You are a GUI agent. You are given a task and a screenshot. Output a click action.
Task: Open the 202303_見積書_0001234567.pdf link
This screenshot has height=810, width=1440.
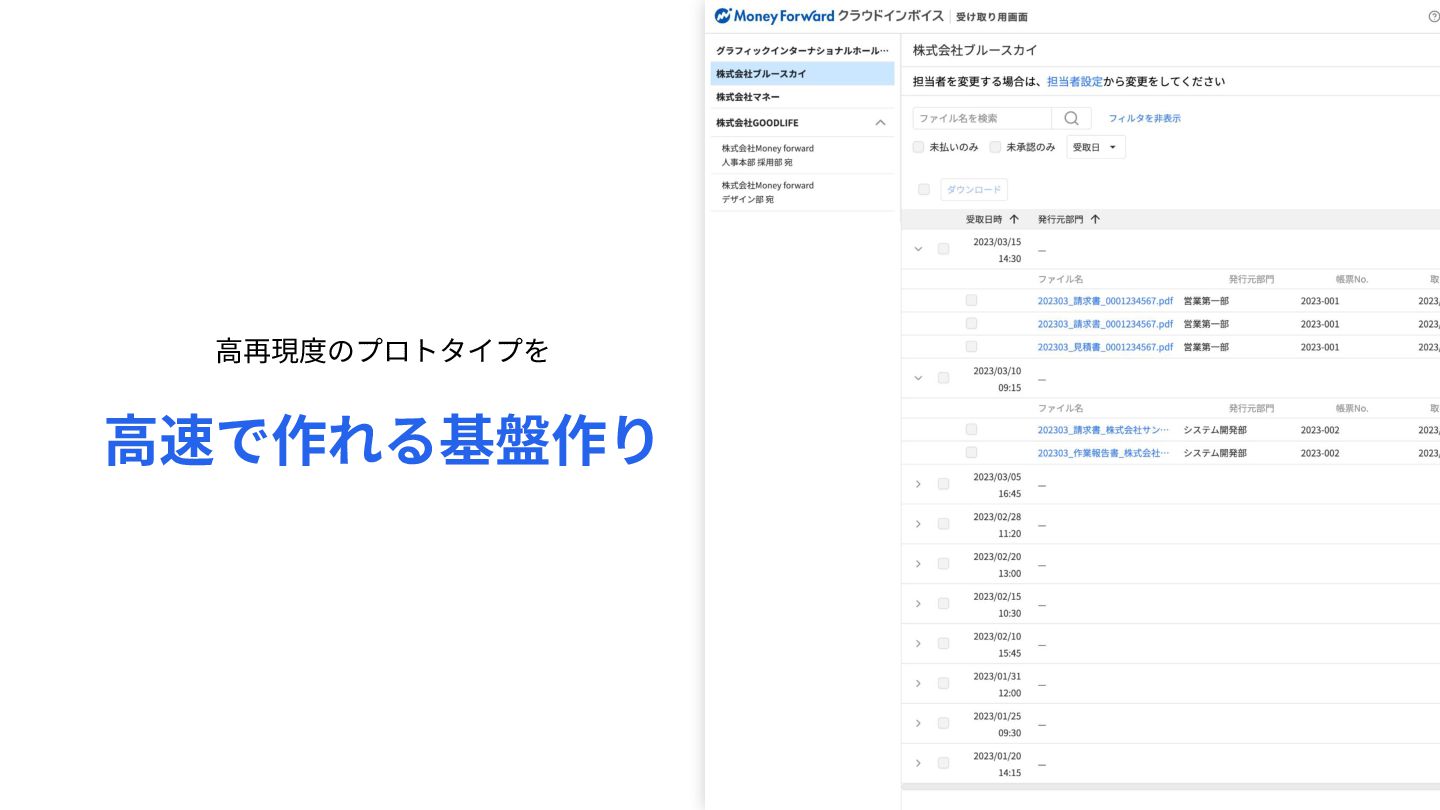1105,347
